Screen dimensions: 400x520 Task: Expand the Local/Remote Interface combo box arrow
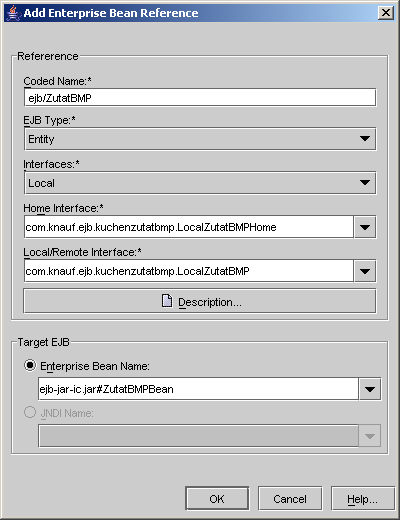(x=365, y=271)
